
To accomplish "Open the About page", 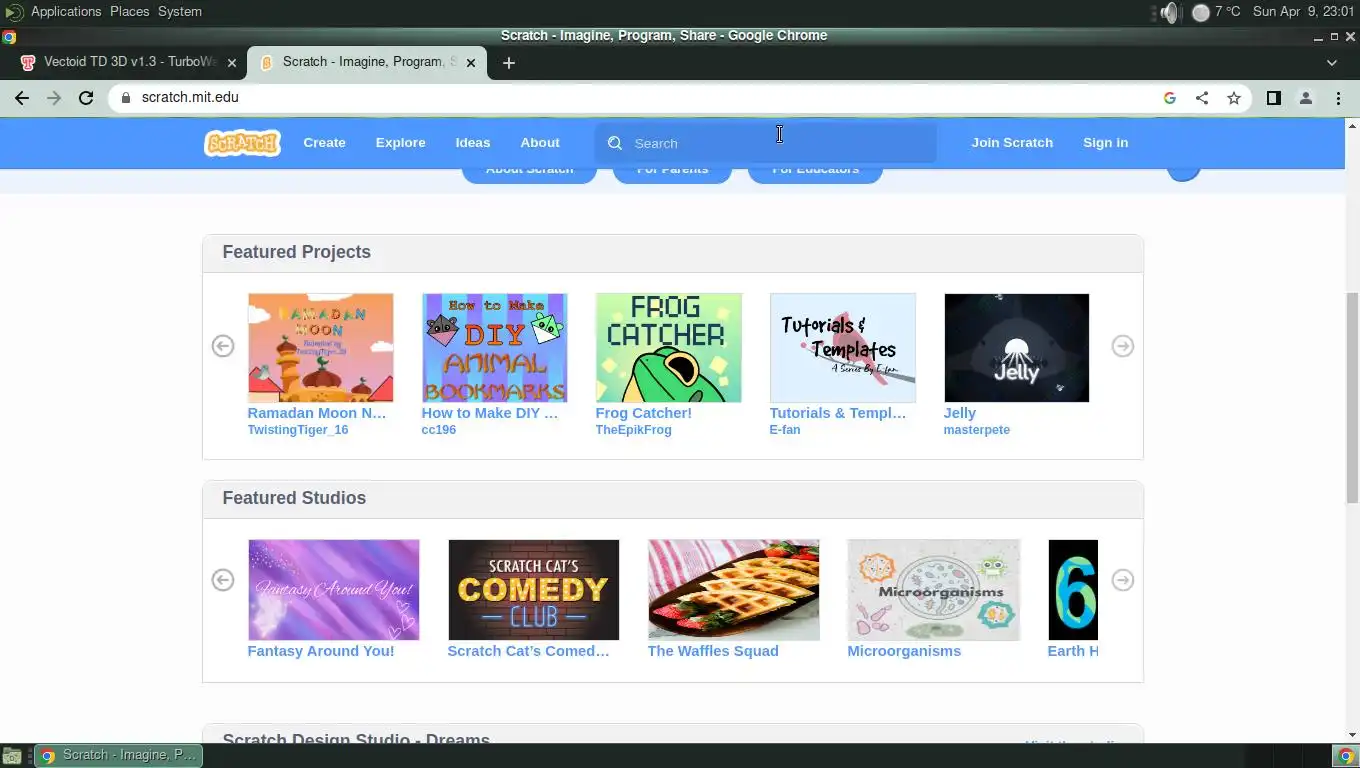I will coord(540,143).
